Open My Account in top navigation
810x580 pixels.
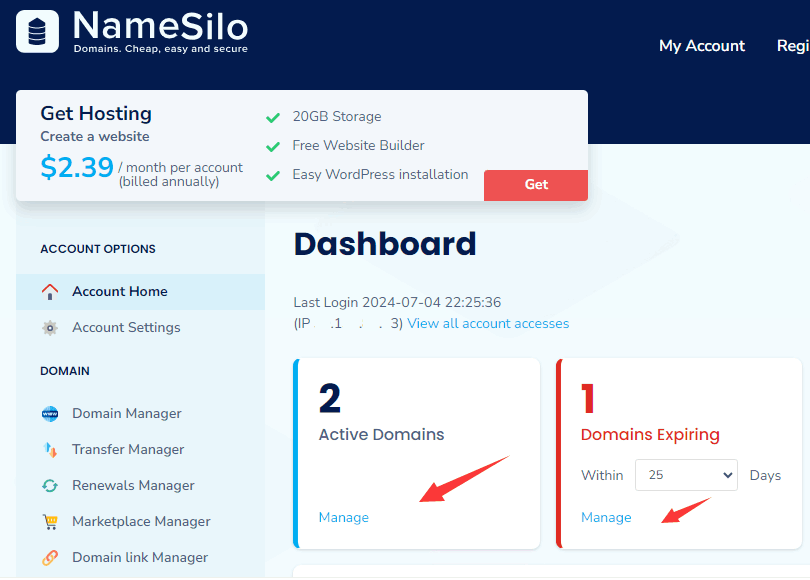(701, 46)
